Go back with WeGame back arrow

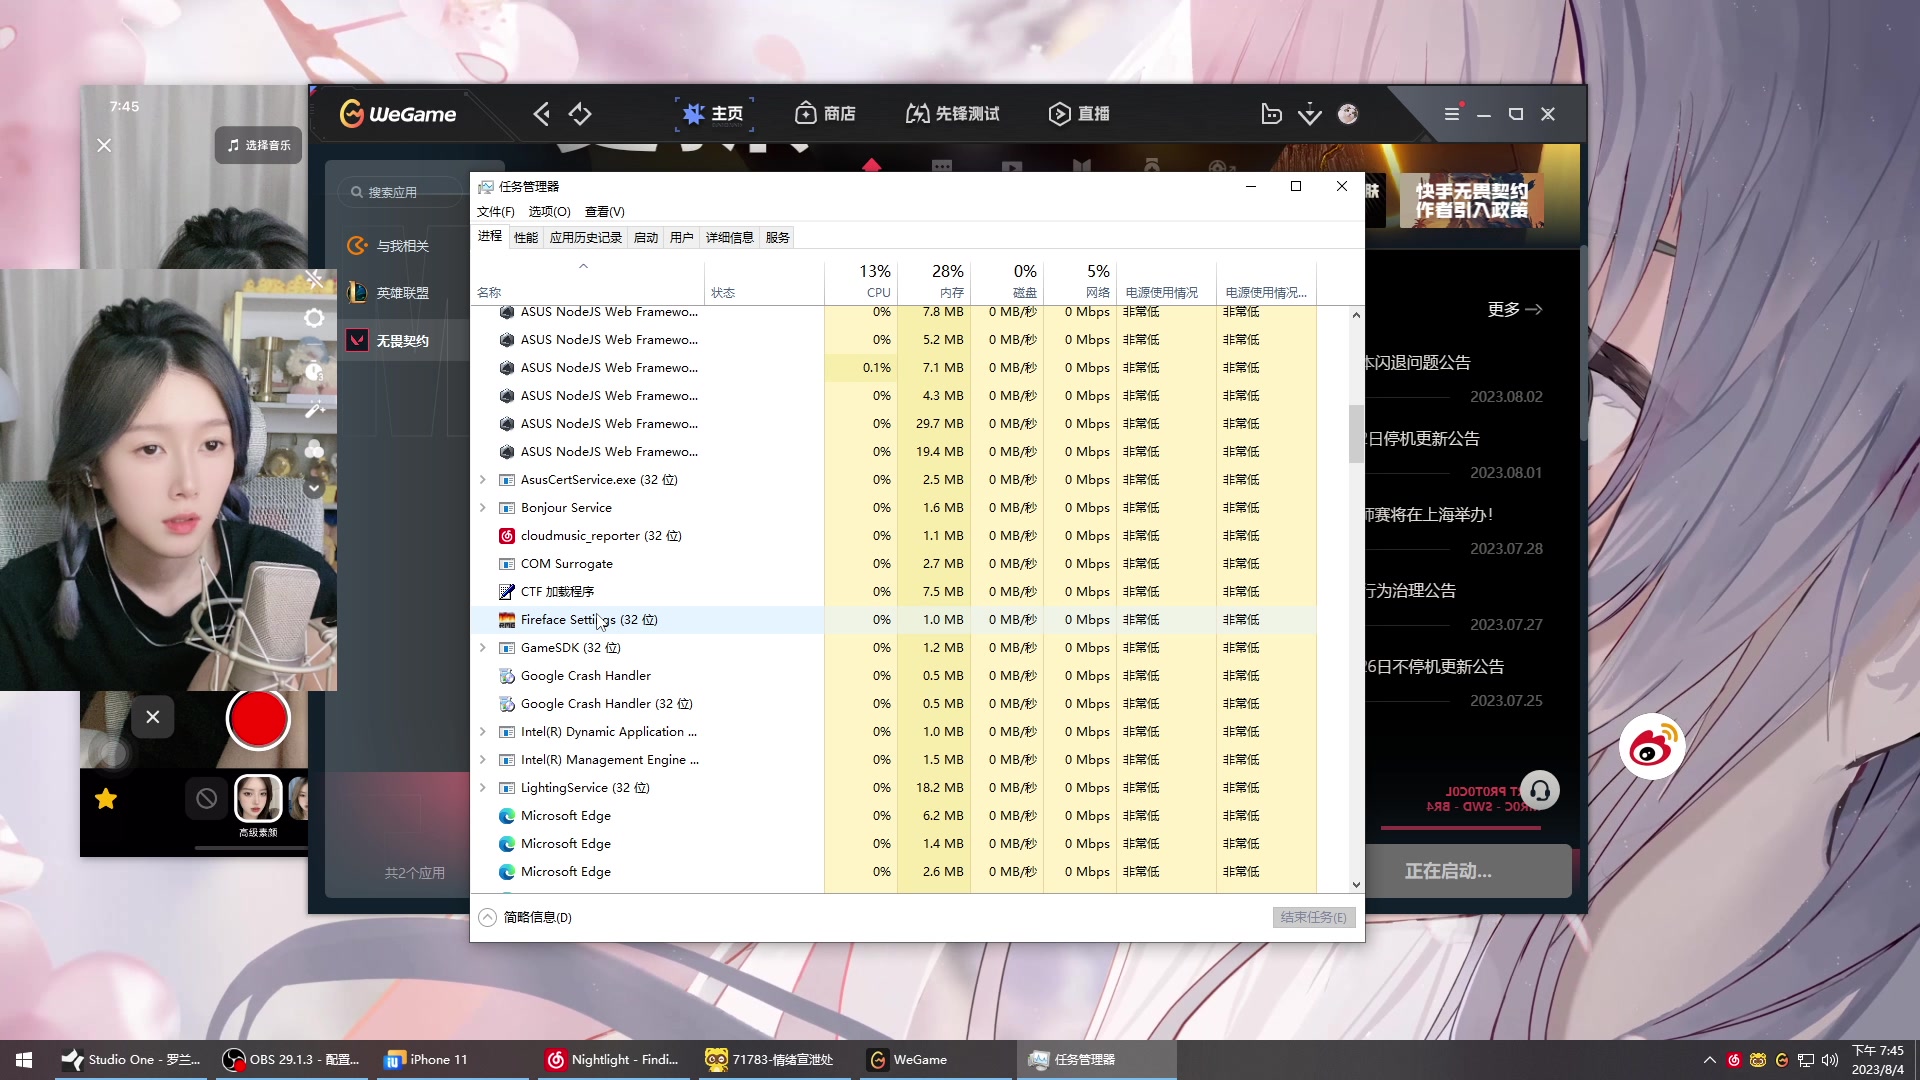tap(541, 114)
